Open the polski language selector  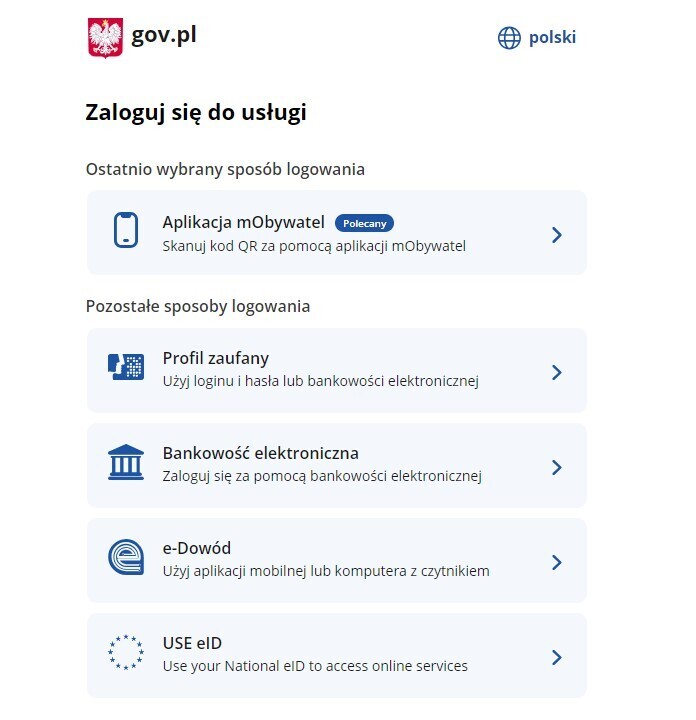537,38
